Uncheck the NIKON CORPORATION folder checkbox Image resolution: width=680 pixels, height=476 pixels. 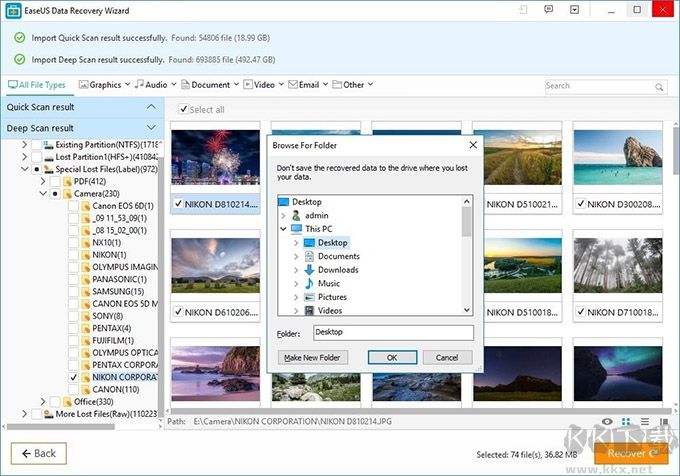coord(74,378)
